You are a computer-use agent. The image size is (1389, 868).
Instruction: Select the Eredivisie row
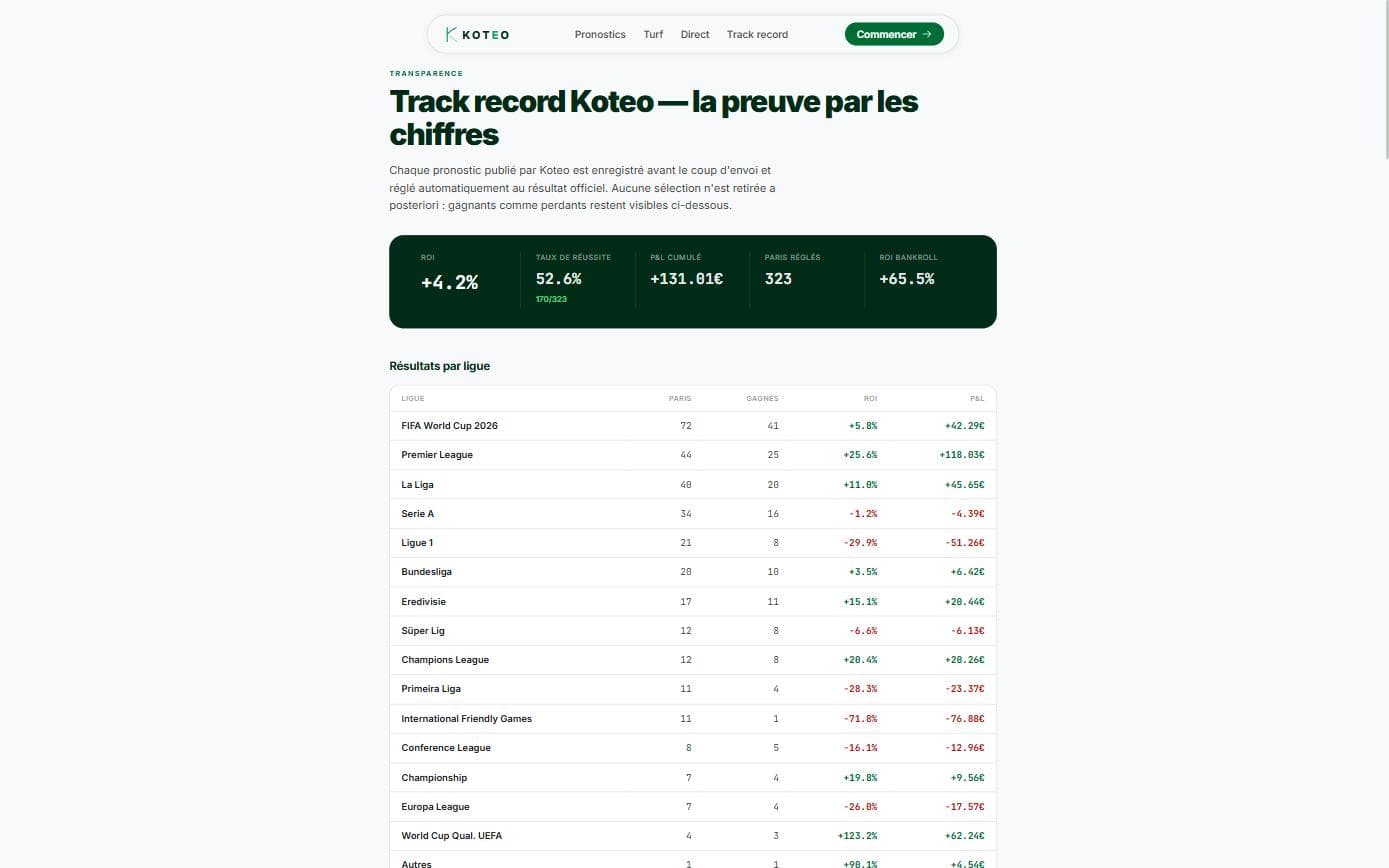pos(693,602)
